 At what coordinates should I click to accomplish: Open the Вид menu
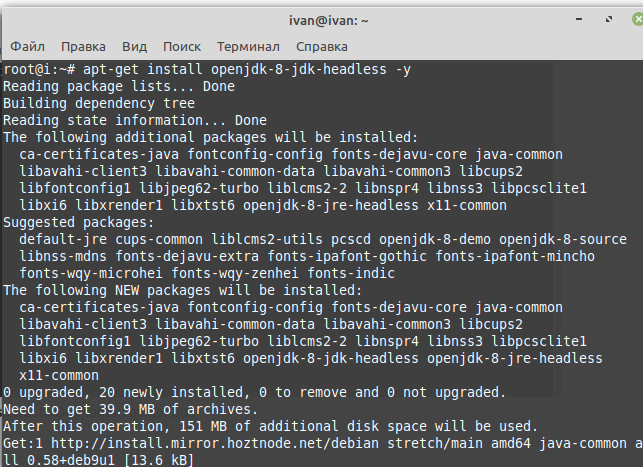(135, 47)
